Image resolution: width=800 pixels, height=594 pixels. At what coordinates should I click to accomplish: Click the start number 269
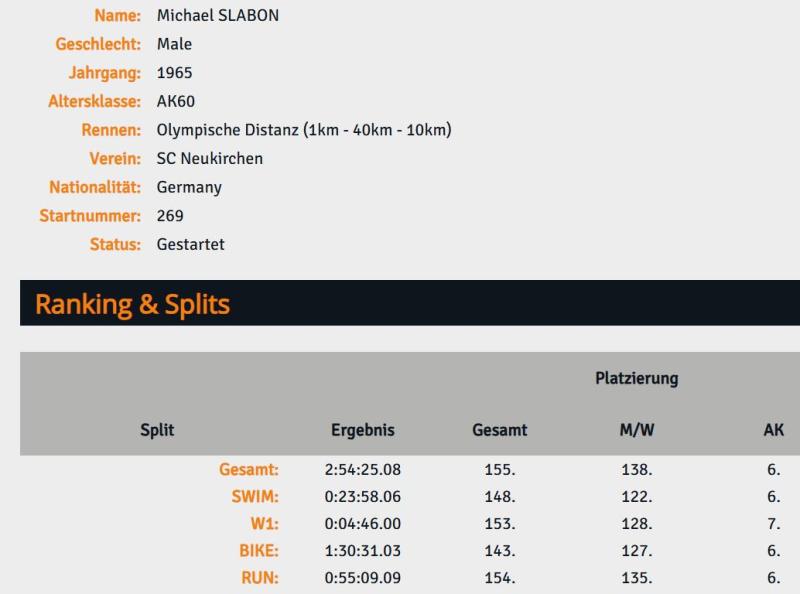coord(170,215)
